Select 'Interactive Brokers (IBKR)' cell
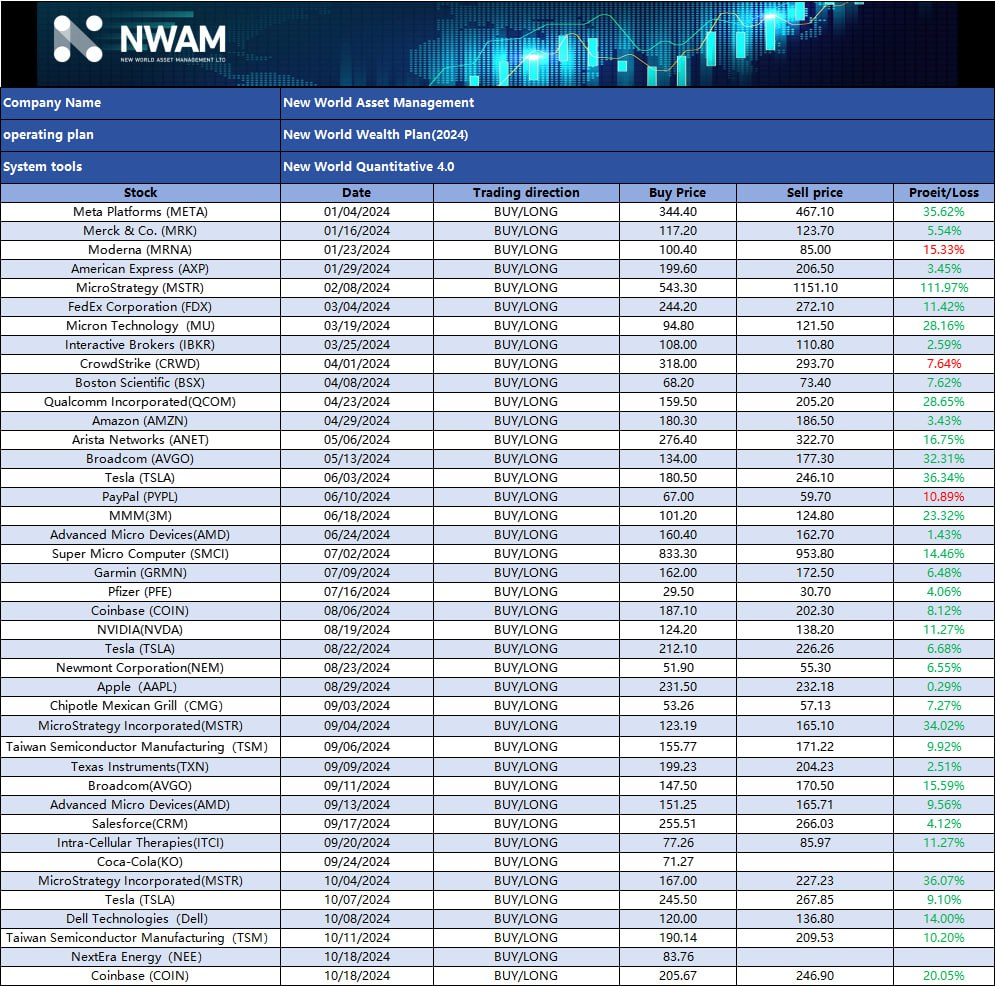 click(140, 345)
